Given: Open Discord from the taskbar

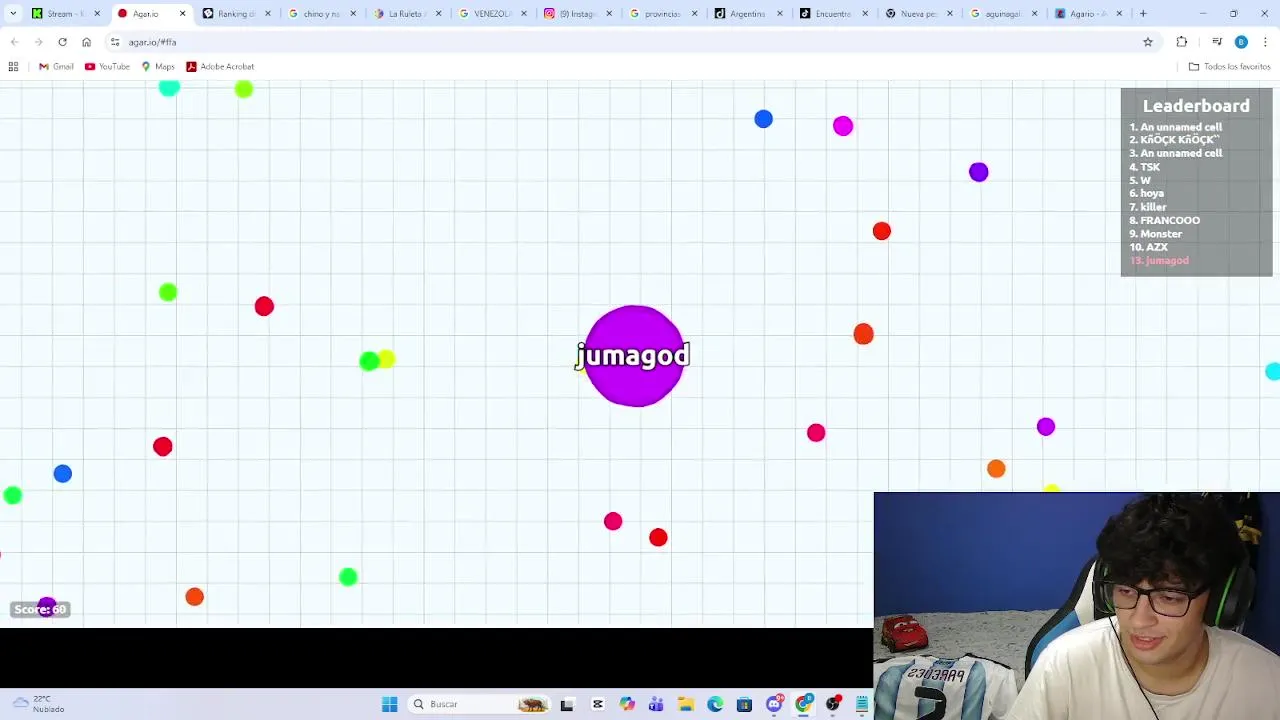Looking at the screenshot, I should point(774,704).
